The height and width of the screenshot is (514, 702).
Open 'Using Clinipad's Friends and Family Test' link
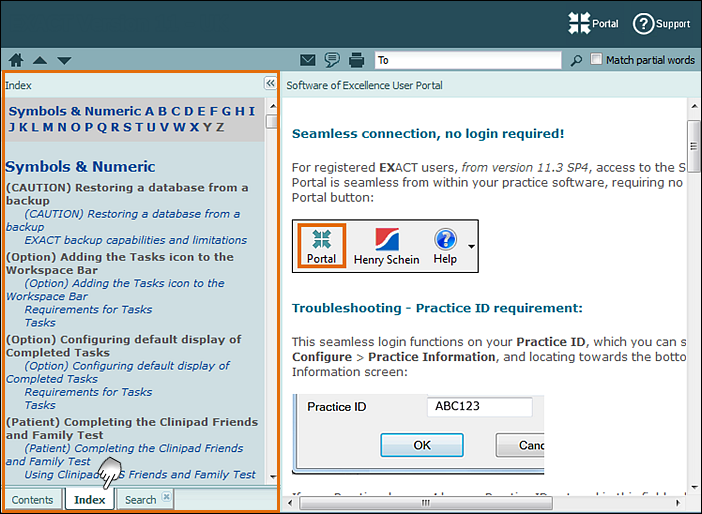(140, 475)
